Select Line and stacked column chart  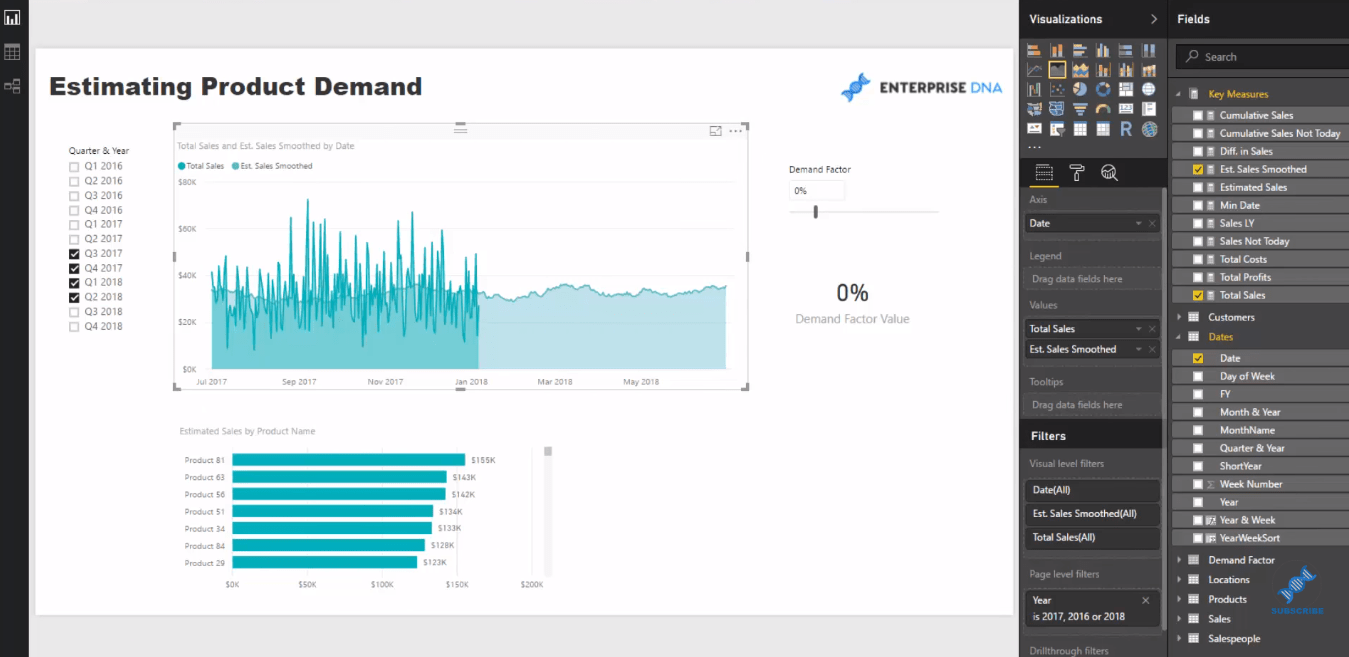coord(1103,70)
